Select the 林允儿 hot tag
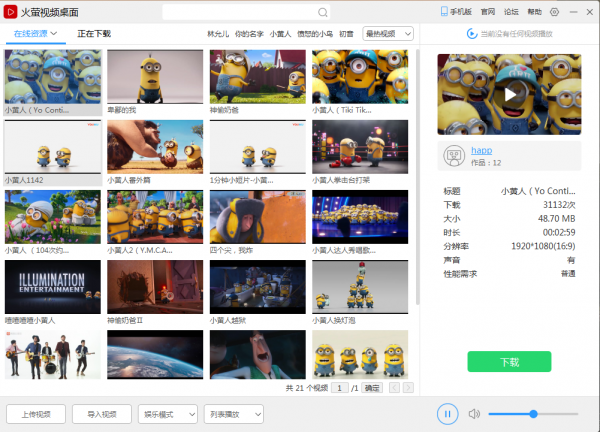 (218, 34)
